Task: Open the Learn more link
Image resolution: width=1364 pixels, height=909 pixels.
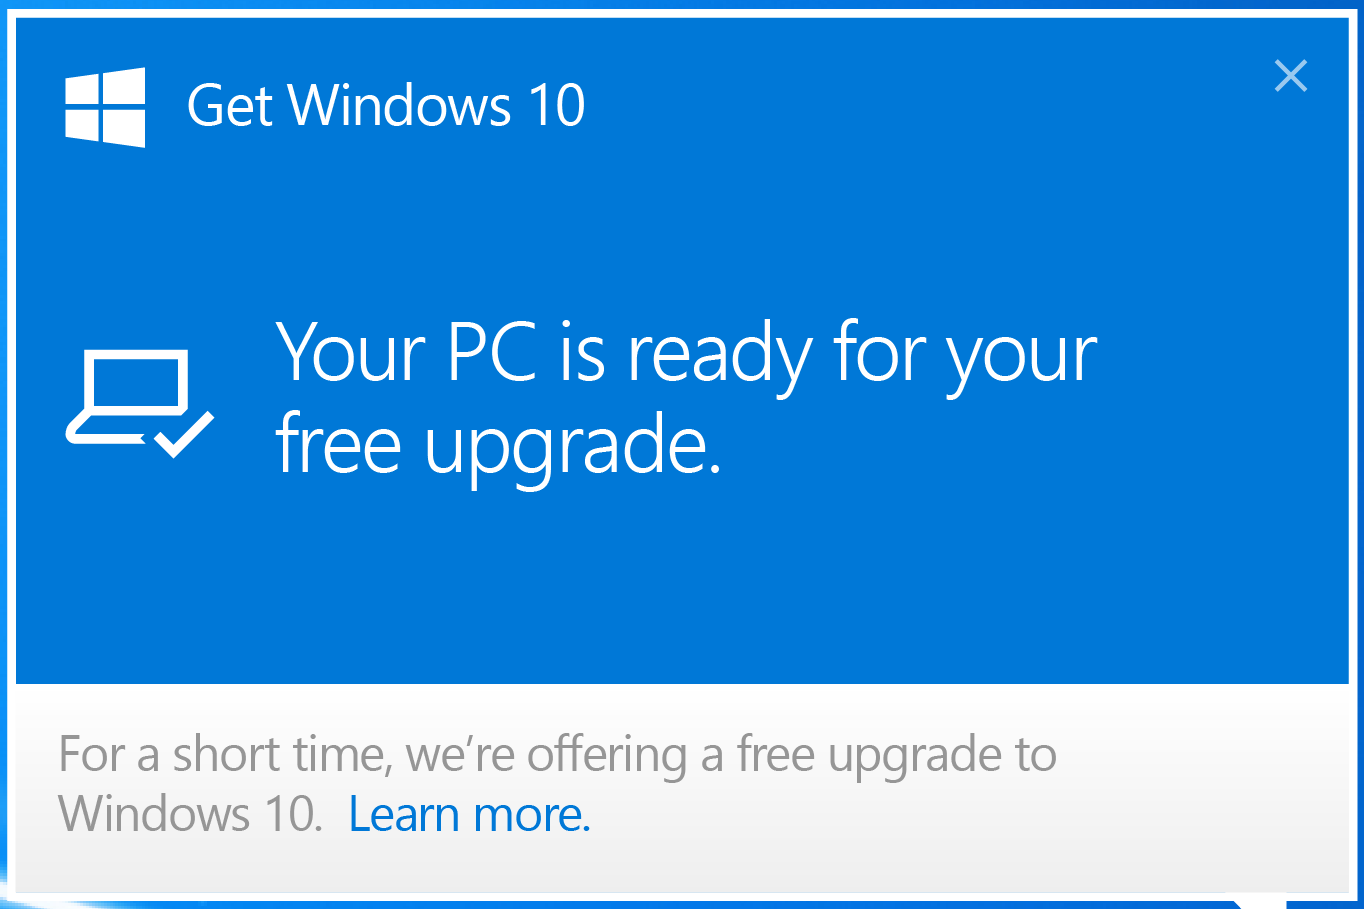Action: click(469, 815)
